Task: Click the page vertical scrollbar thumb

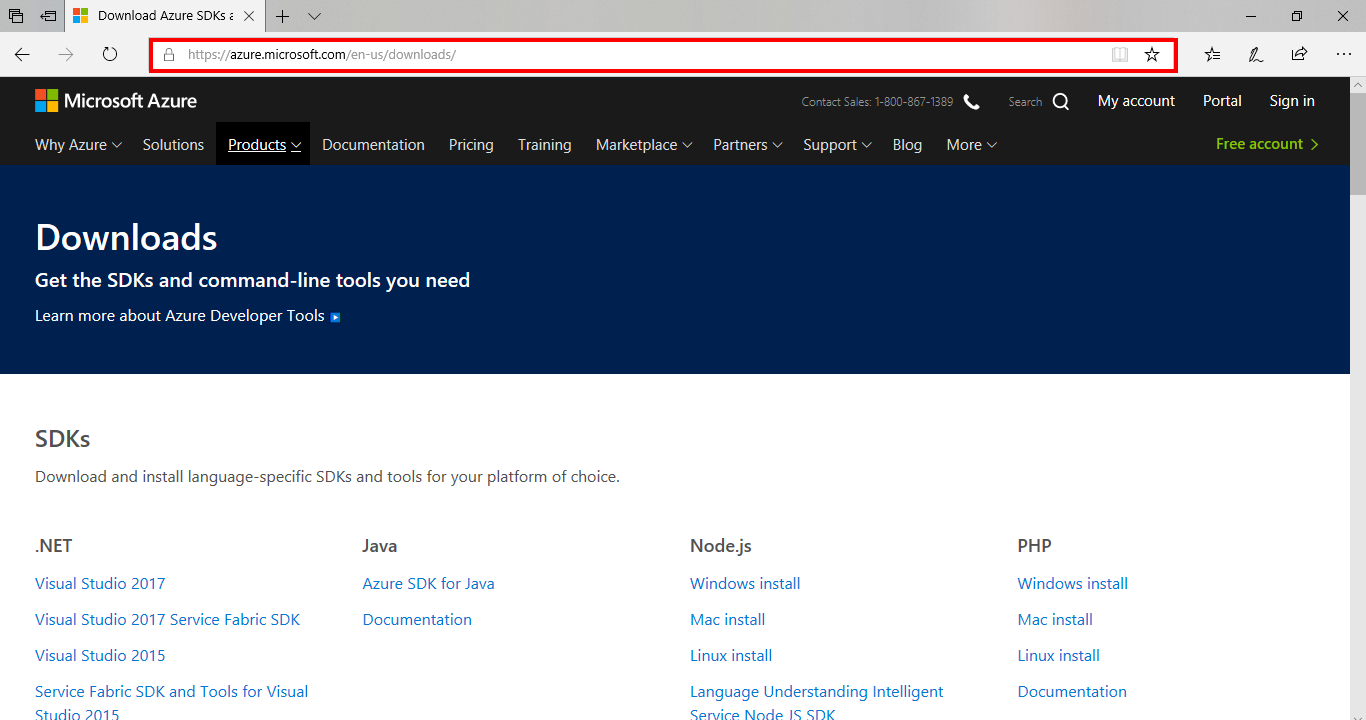Action: click(1357, 145)
